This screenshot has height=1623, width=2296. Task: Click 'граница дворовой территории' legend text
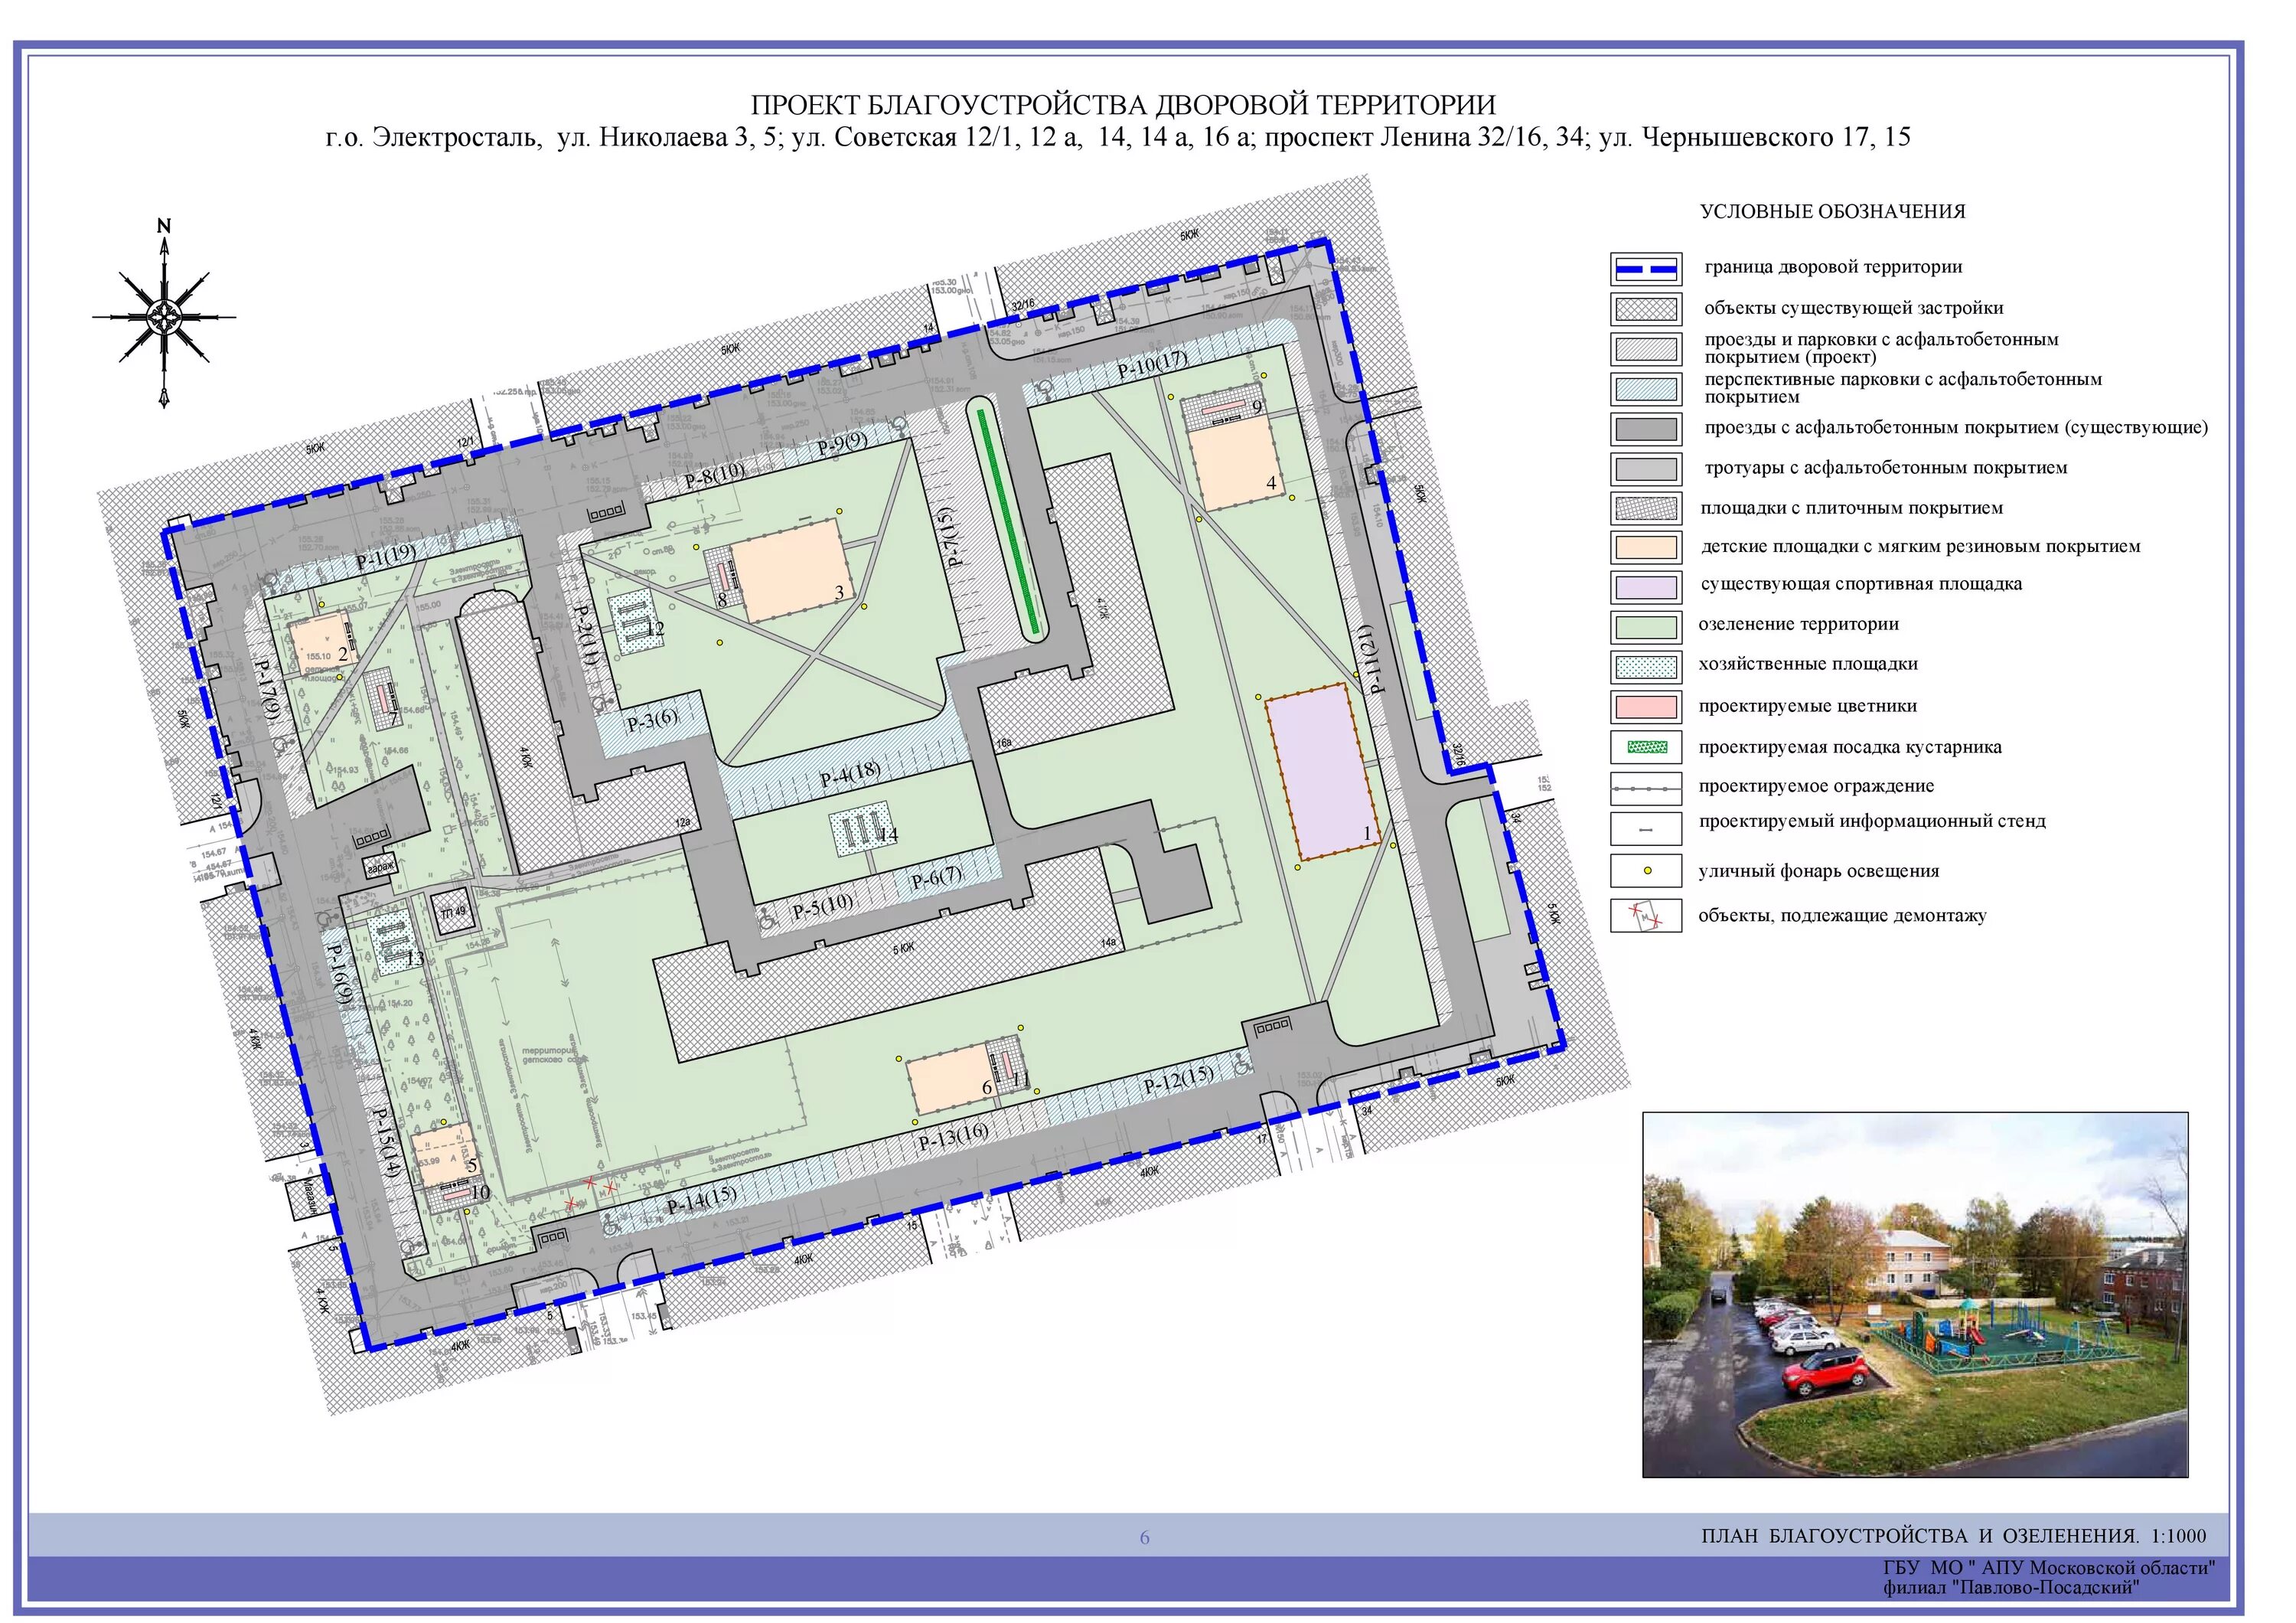1833,267
